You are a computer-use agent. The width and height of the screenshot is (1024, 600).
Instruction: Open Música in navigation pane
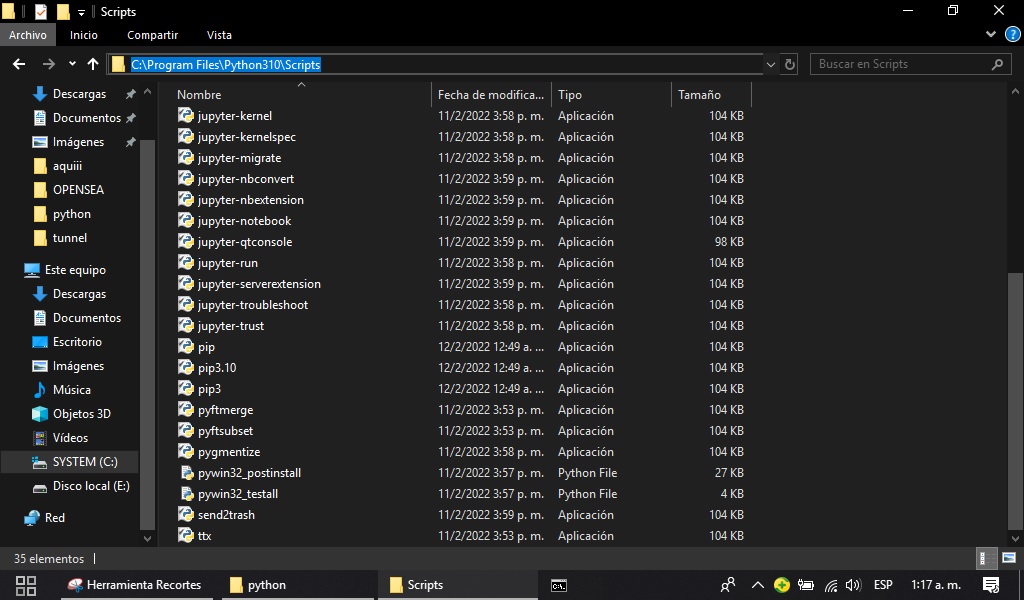click(x=72, y=390)
